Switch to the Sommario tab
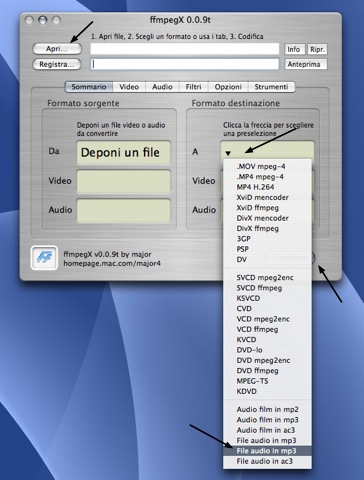 [x=89, y=87]
